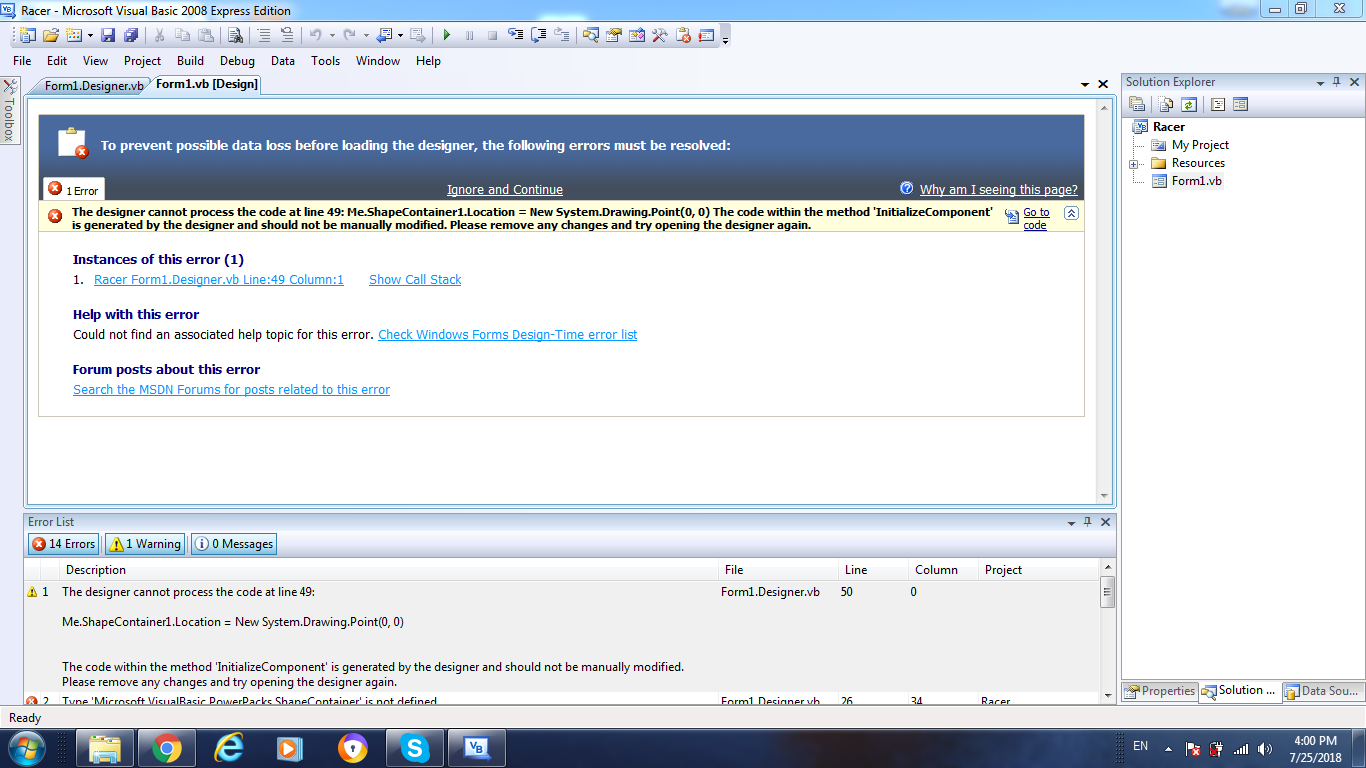Open the Add New Item dropdown arrow
Image resolution: width=1366 pixels, height=768 pixels.
pyautogui.click(x=90, y=35)
